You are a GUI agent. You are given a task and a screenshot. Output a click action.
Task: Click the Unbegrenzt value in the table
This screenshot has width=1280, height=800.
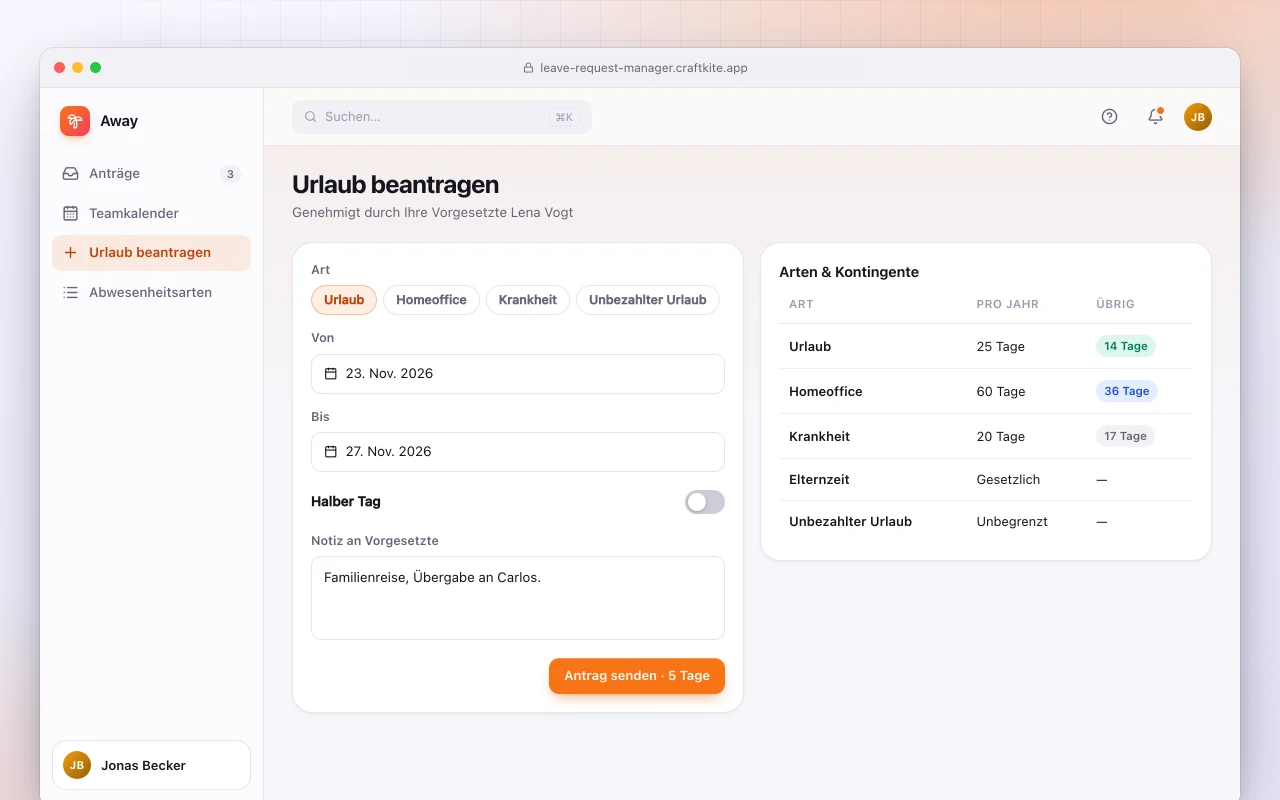point(1012,522)
